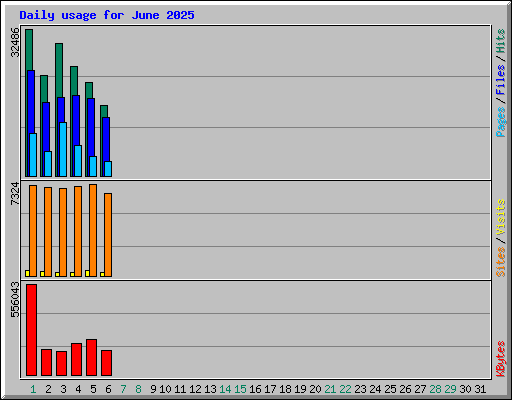This screenshot has height=400, width=512.
Task: Click the orange Sites bar for day 2
Action: [x=48, y=232]
